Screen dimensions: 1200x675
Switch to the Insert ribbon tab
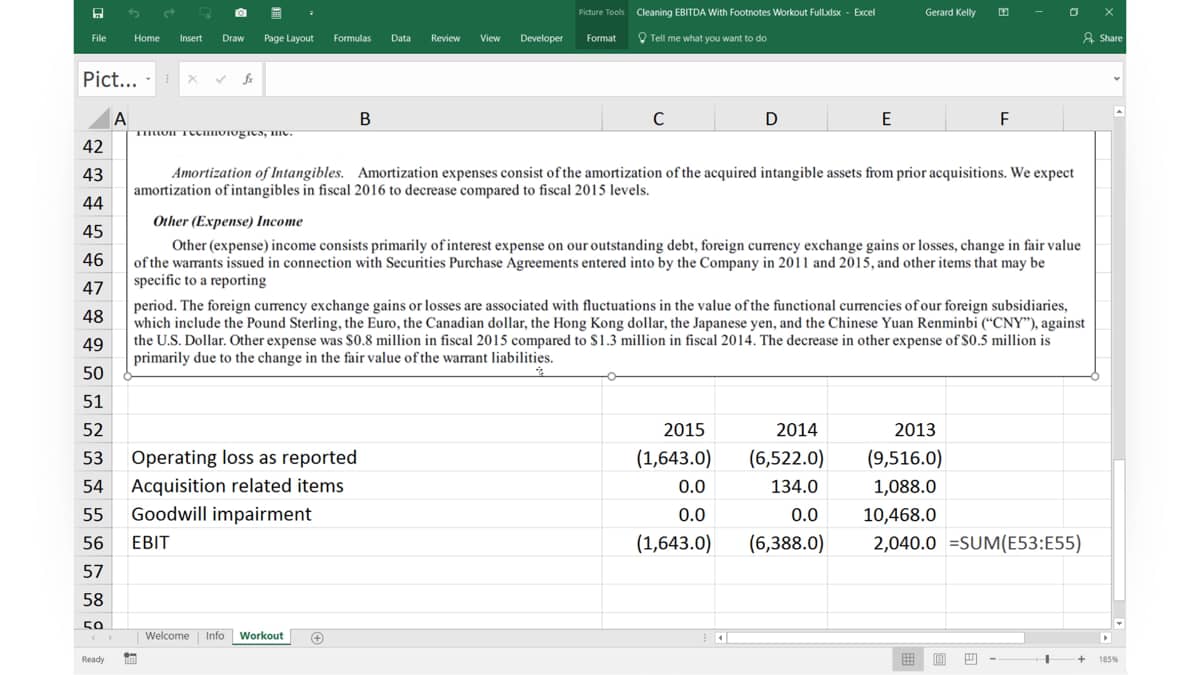(191, 38)
